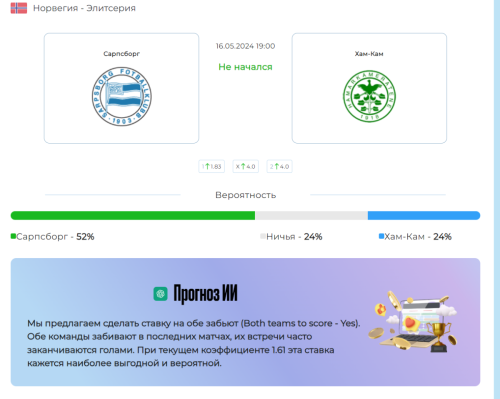
Task: Click the blue Ham-Kam probability segment
Action: pyautogui.click(x=424, y=215)
